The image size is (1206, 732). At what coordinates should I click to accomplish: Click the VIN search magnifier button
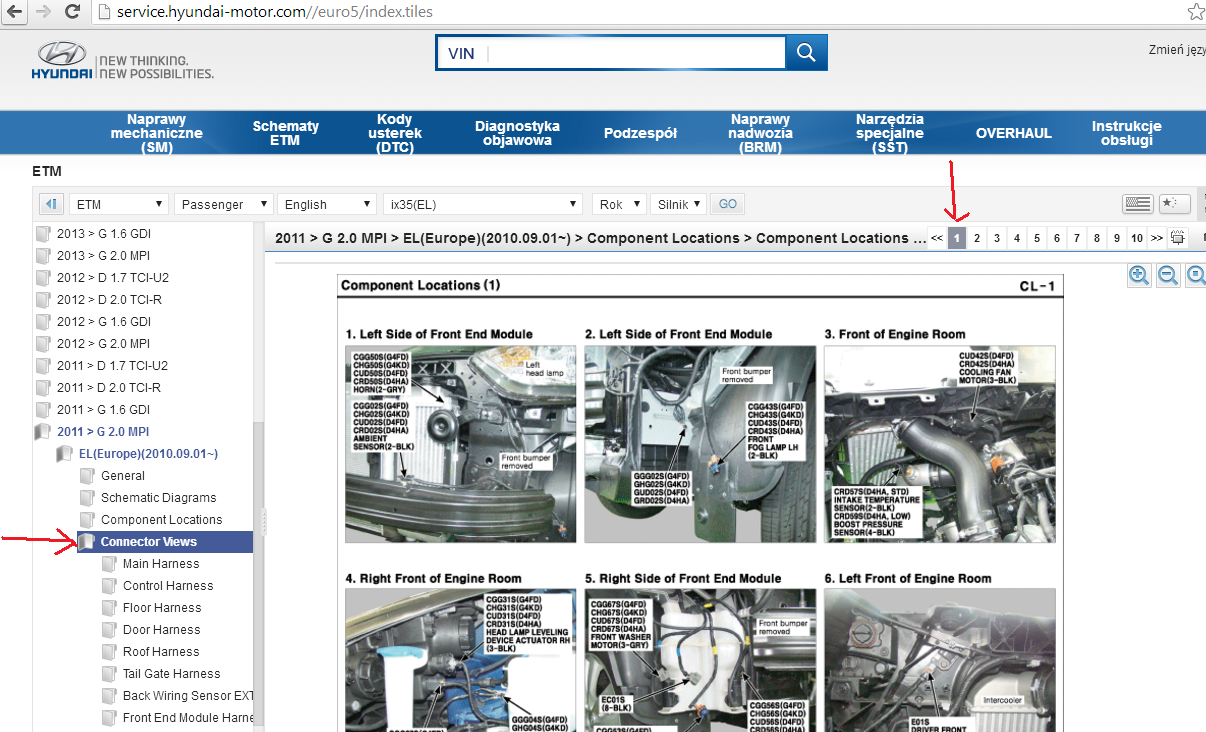[805, 53]
